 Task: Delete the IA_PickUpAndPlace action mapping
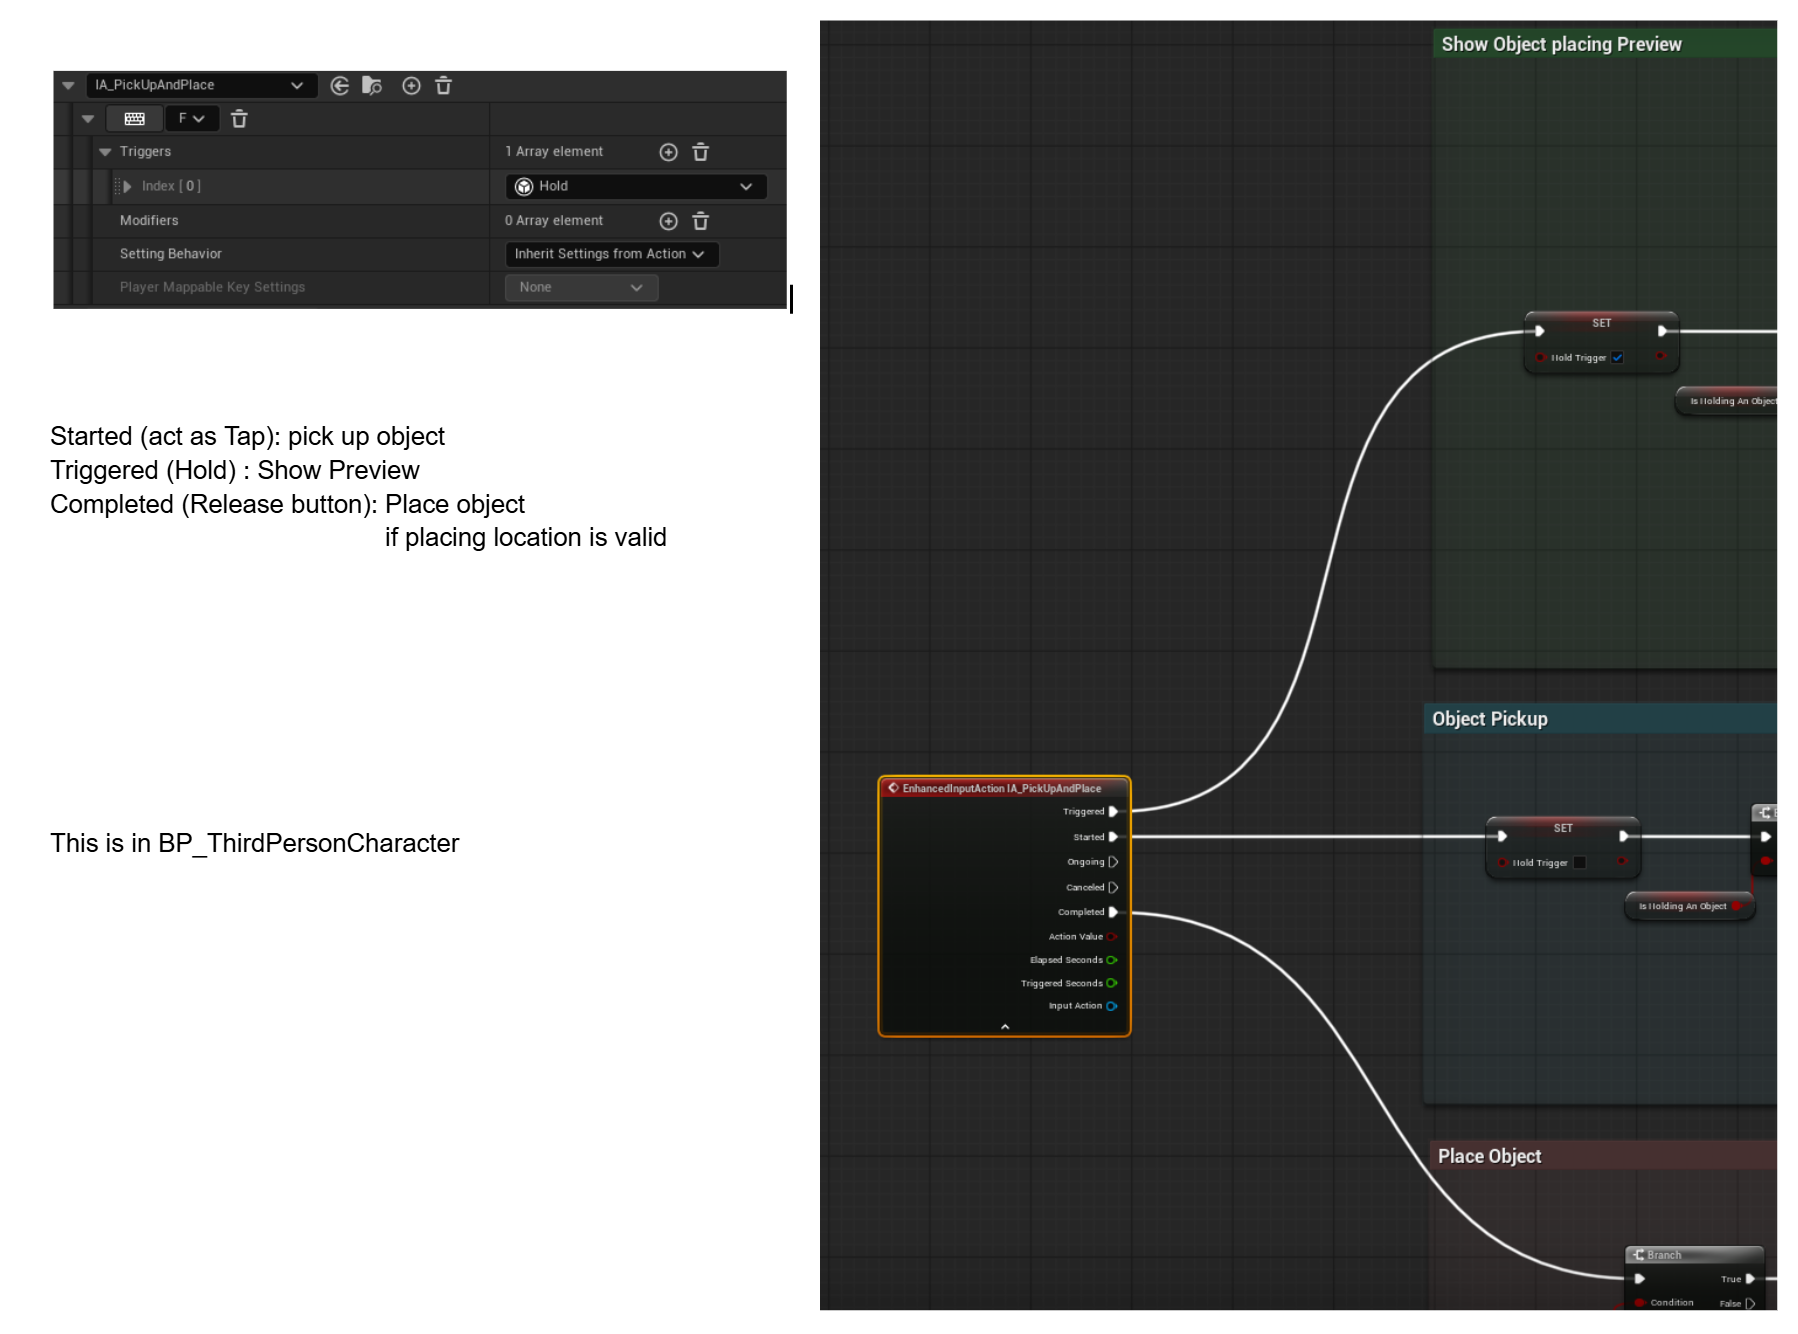tap(444, 86)
